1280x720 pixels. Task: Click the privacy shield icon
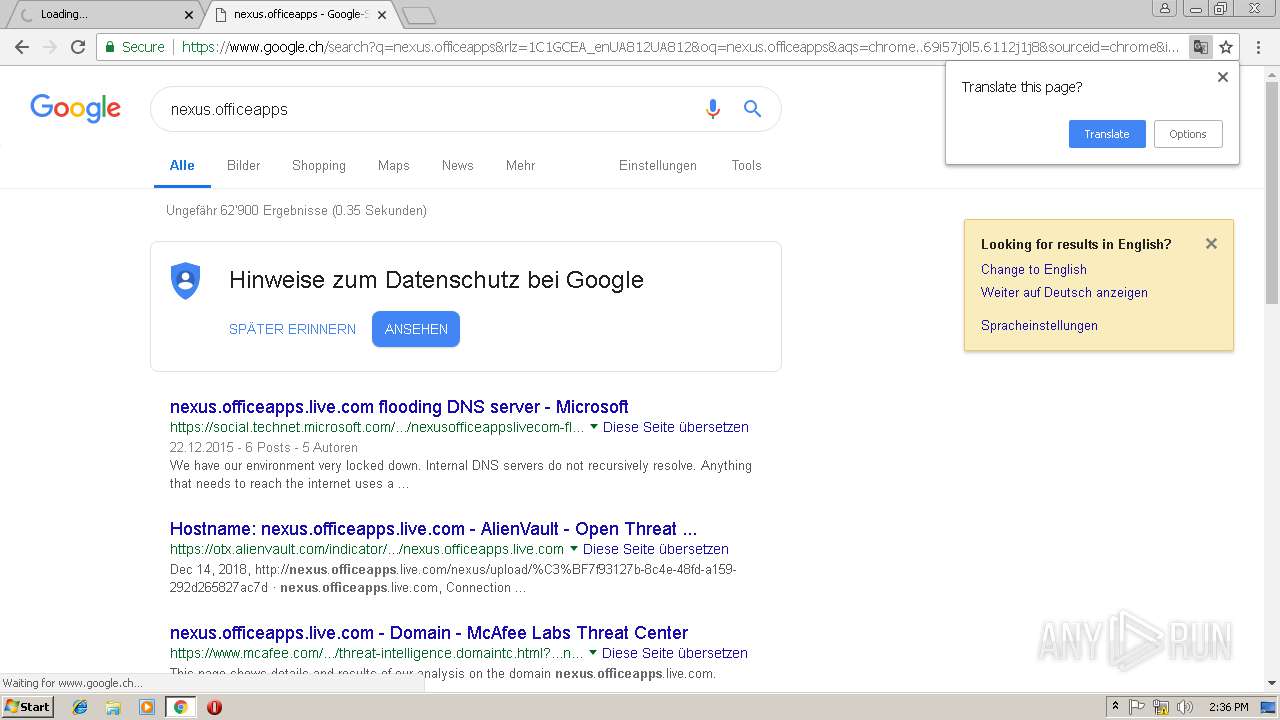(186, 281)
